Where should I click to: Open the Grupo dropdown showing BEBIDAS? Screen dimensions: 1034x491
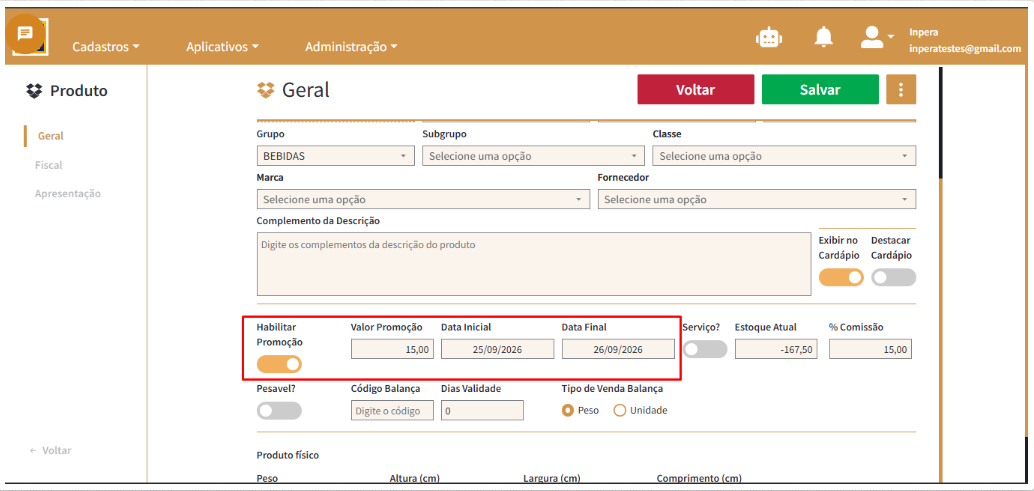pyautogui.click(x=334, y=156)
